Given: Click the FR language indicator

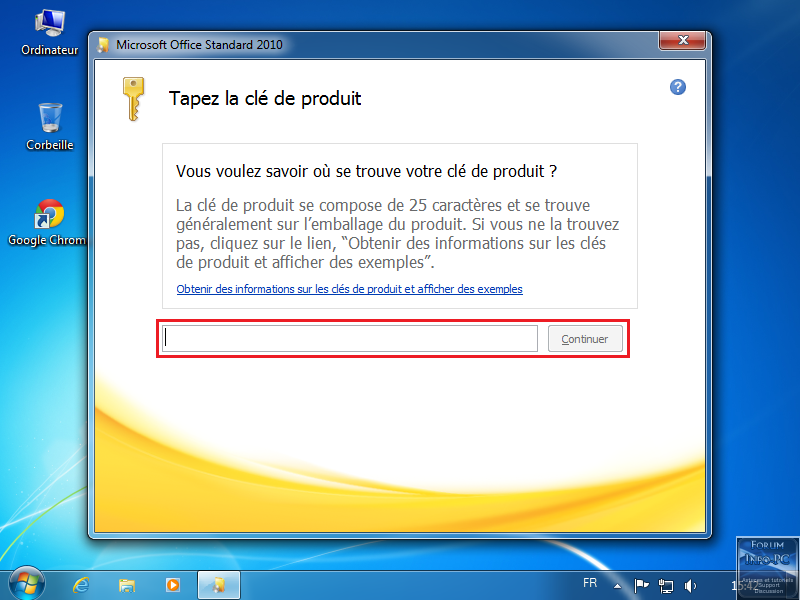Looking at the screenshot, I should point(590,583).
